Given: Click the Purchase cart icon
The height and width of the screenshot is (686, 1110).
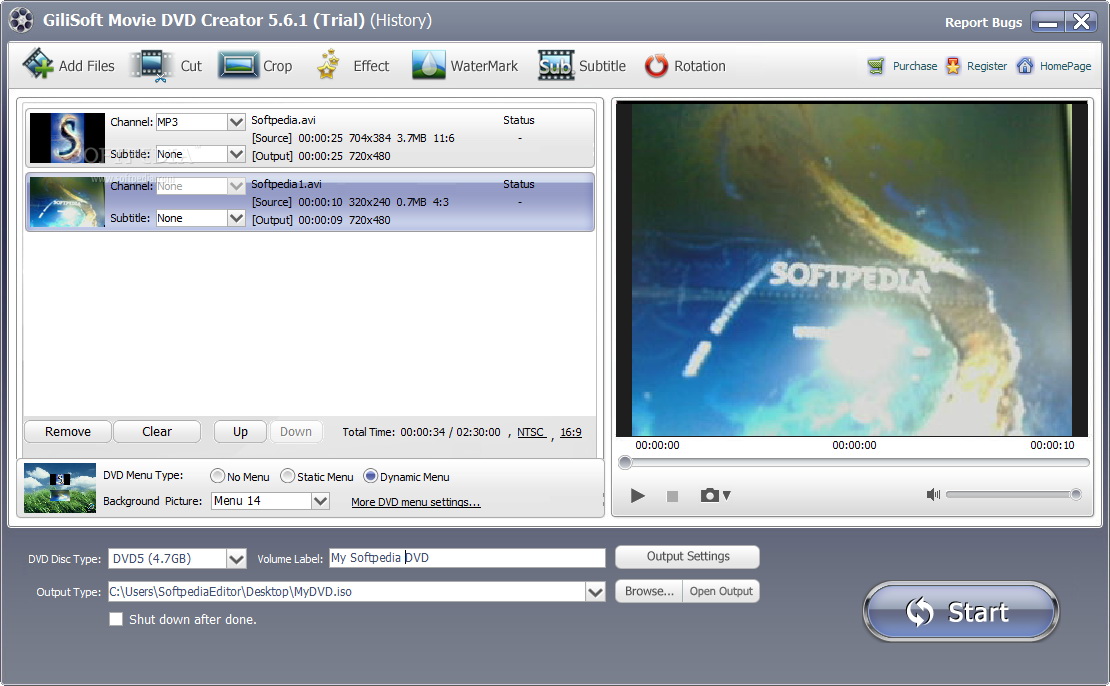Looking at the screenshot, I should coord(876,66).
